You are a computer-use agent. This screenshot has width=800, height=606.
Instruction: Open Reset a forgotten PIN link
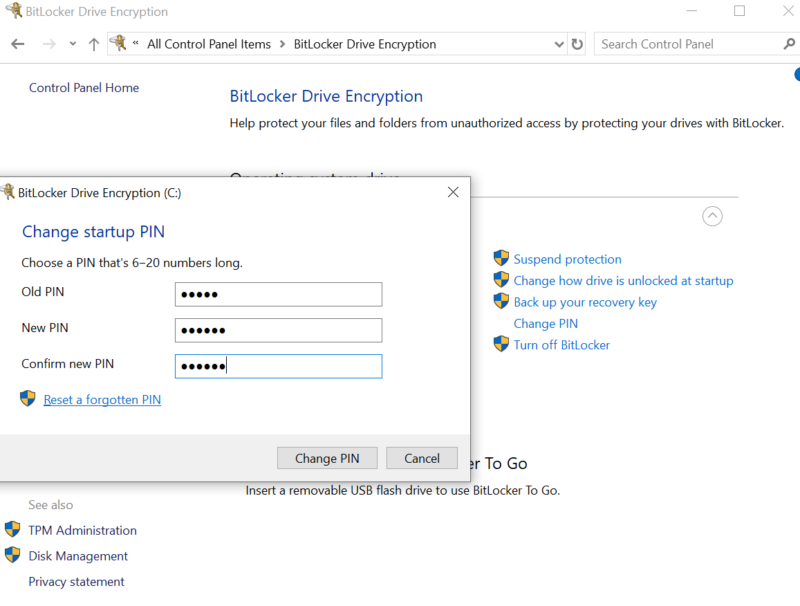(x=102, y=400)
